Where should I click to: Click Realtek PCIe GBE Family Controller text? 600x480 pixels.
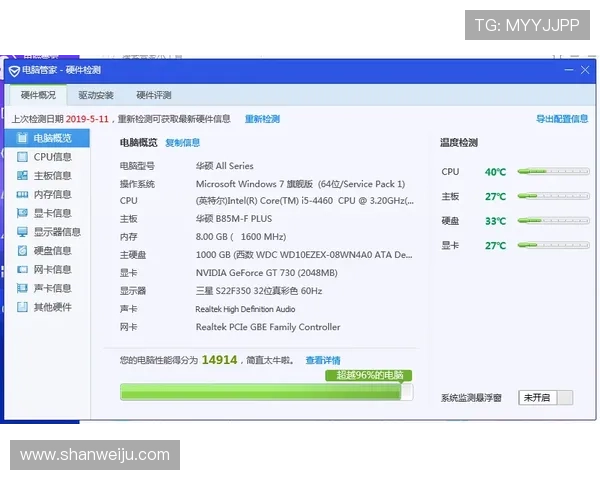coord(268,327)
